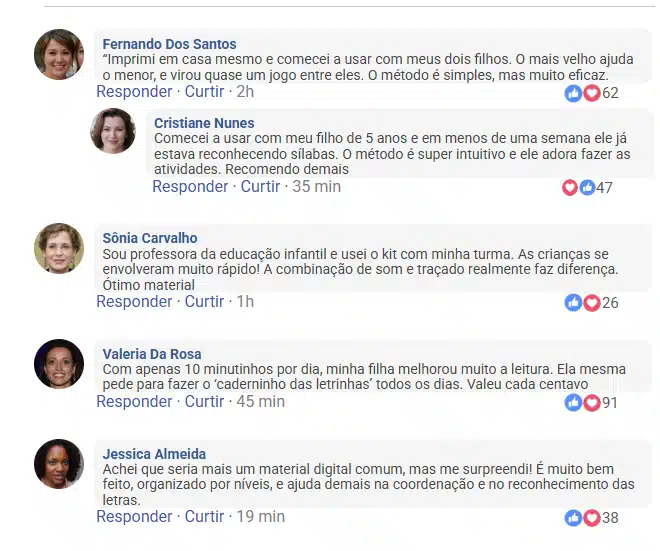Like Valeria Da Rosa's comment with Curtir
The width and height of the screenshot is (660, 551).
(x=204, y=401)
